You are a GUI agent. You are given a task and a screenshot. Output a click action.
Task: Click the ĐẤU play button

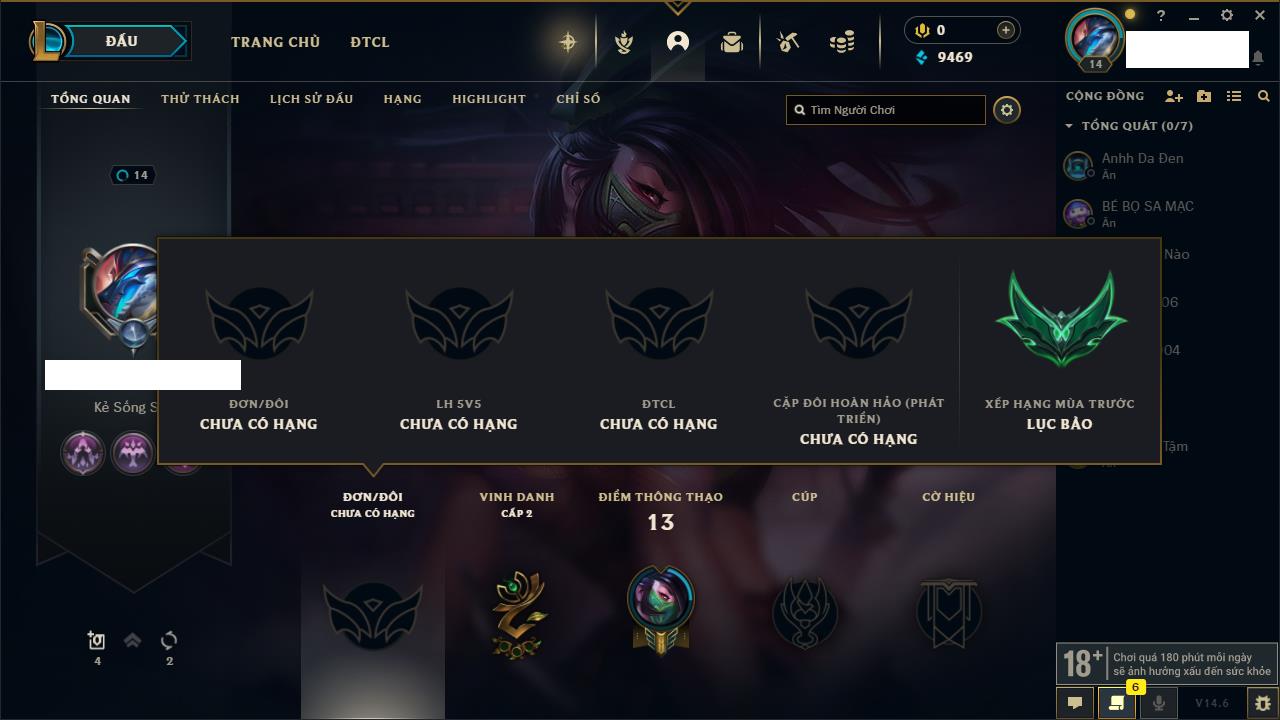pos(121,41)
